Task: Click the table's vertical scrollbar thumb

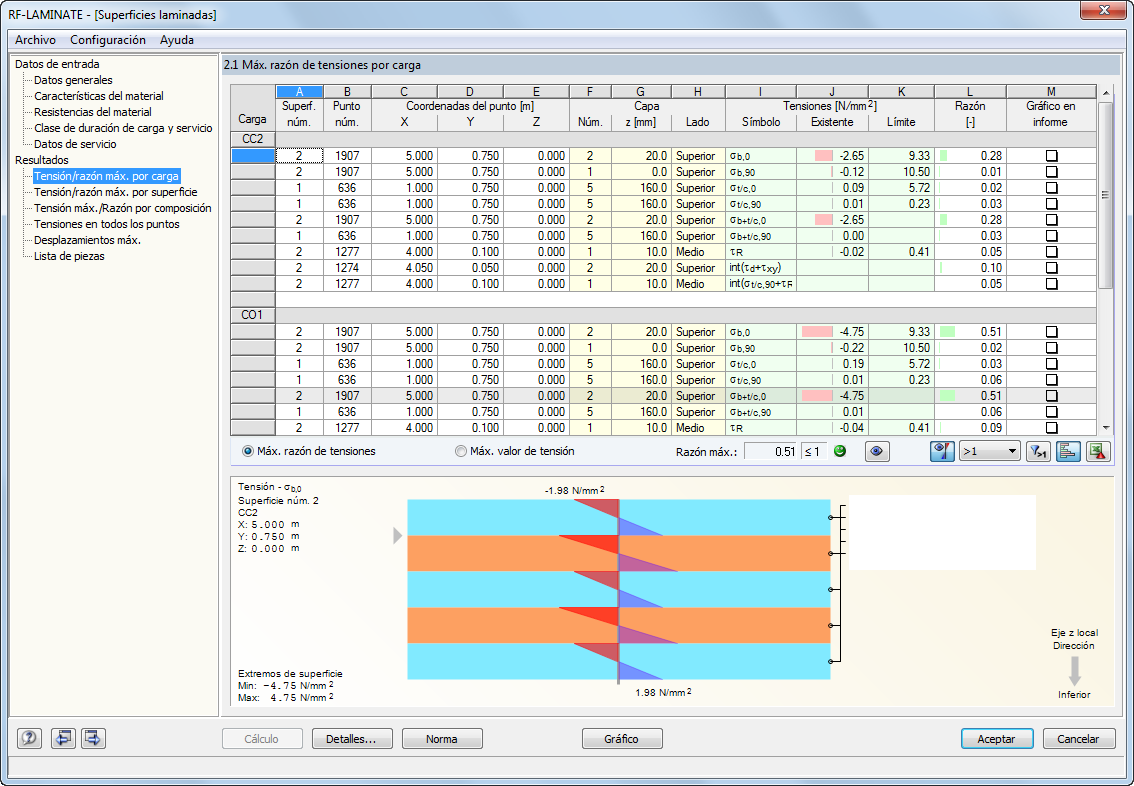Action: click(1105, 195)
